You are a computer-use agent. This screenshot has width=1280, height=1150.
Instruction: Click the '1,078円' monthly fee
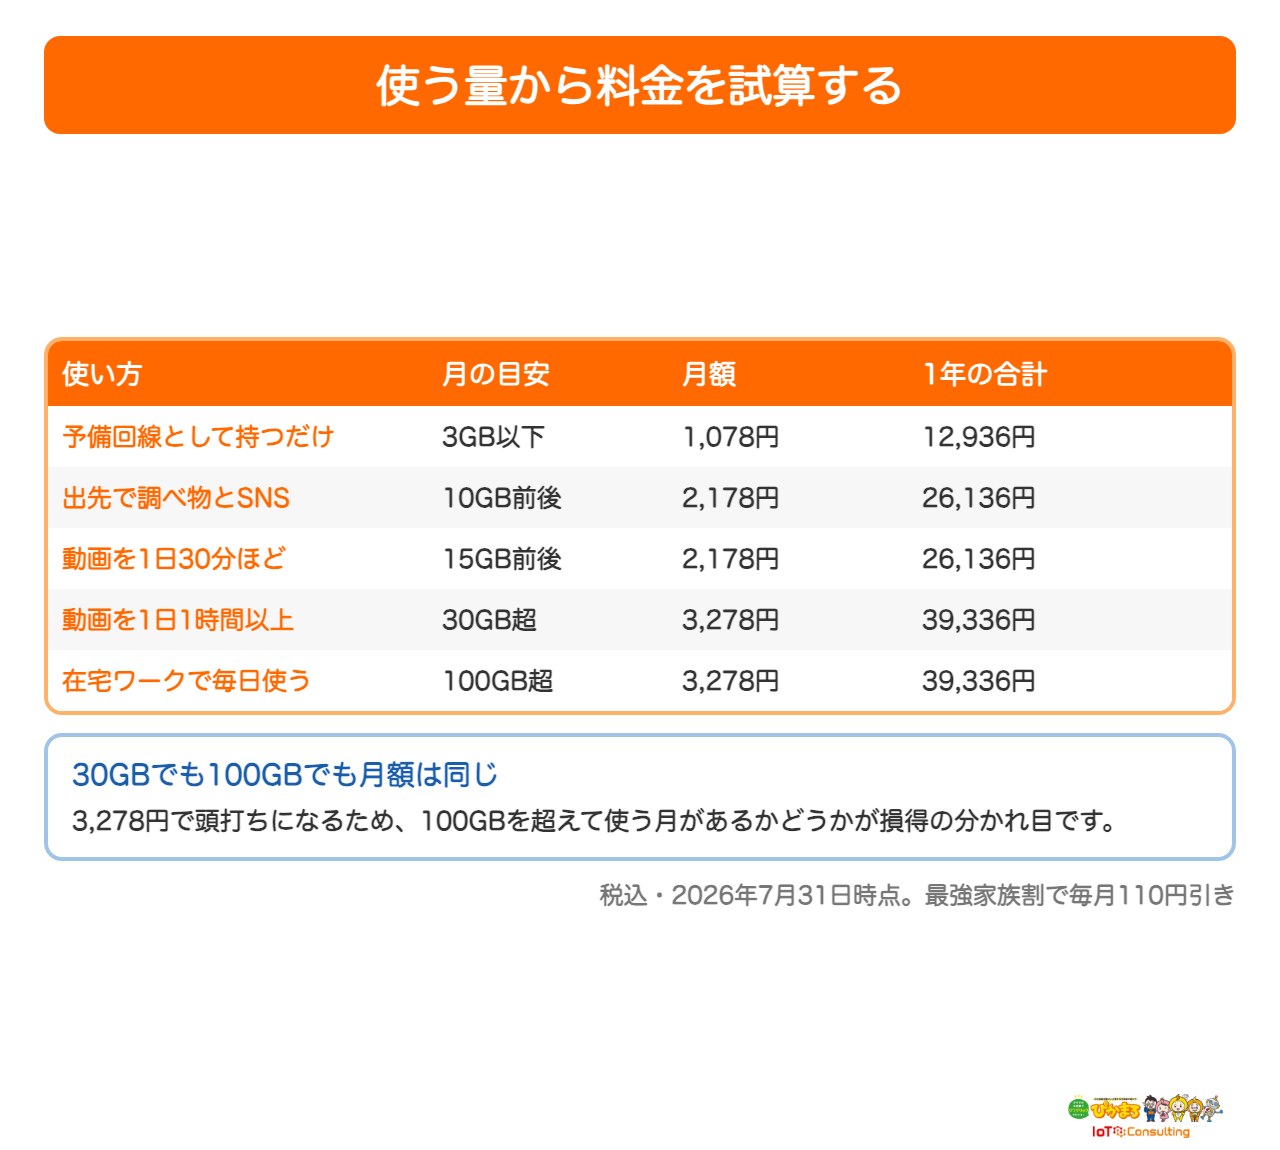[730, 436]
